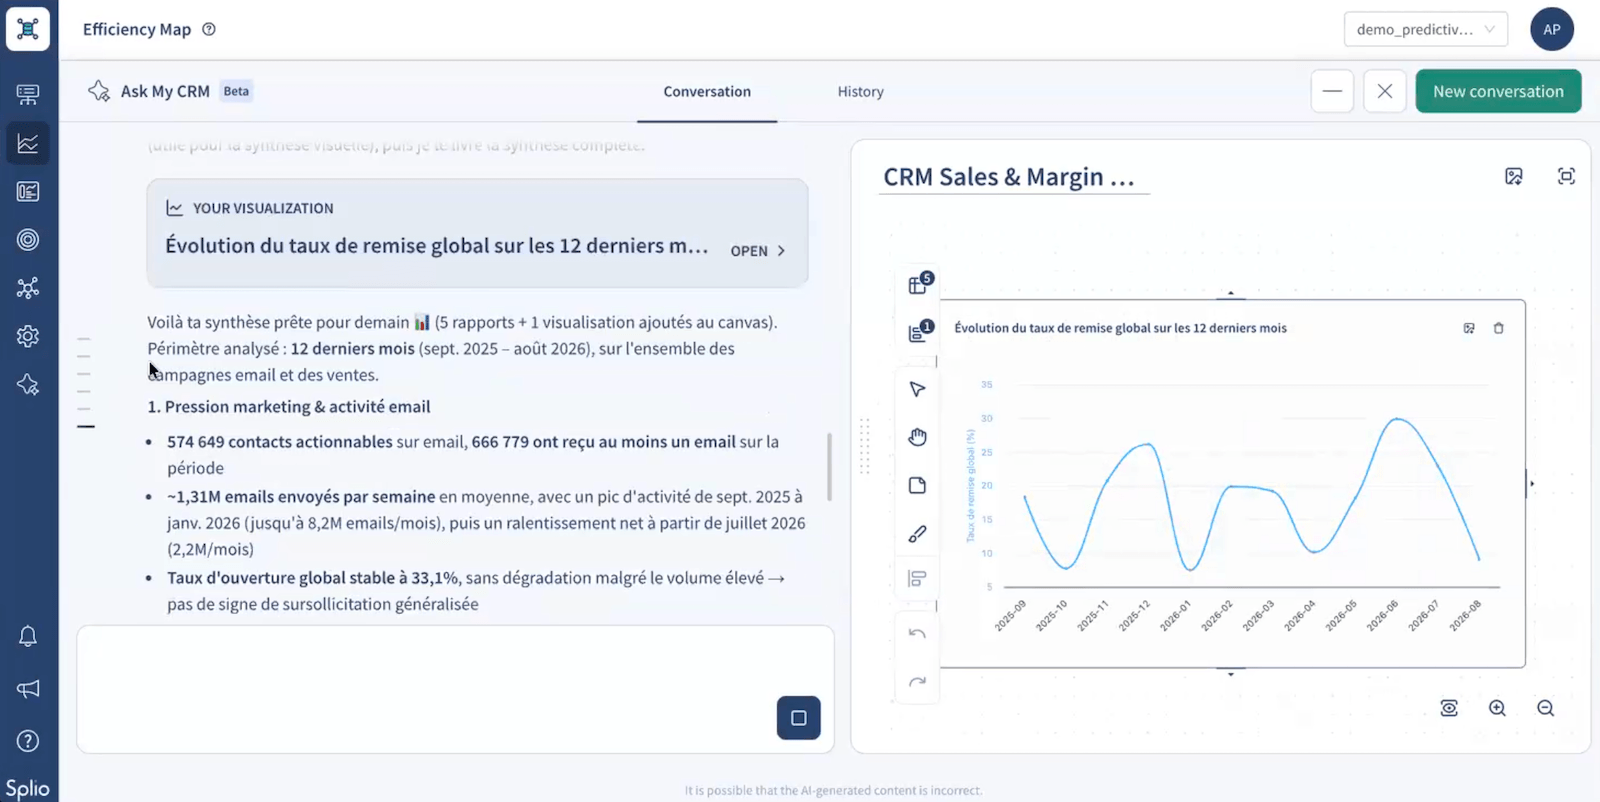
Task: Open the canvas alignment tool
Action: [917, 578]
